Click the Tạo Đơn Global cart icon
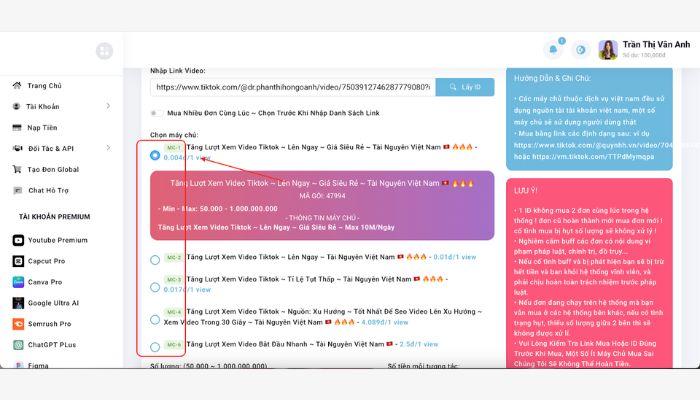Image resolution: width=700 pixels, height=400 pixels. [x=17, y=169]
